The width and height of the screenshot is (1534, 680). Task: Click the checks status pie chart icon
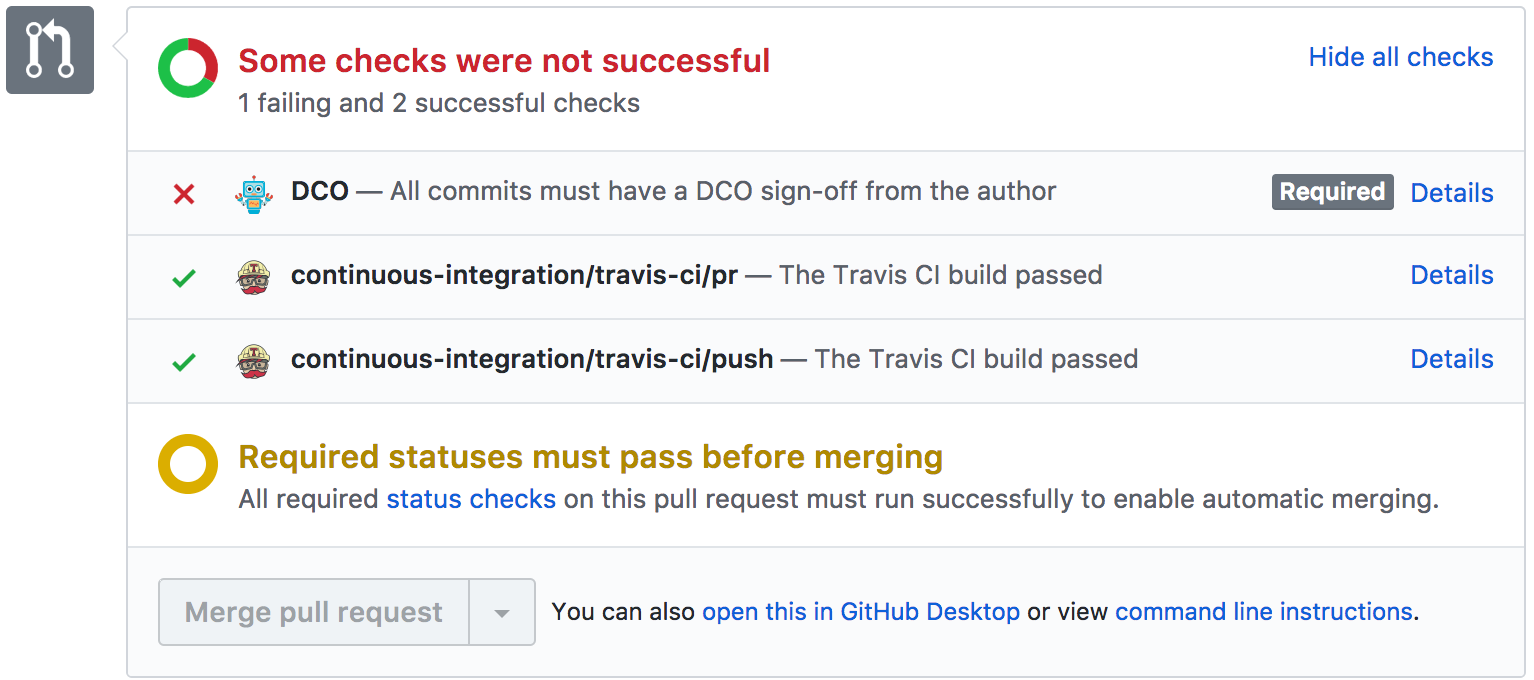[x=187, y=68]
